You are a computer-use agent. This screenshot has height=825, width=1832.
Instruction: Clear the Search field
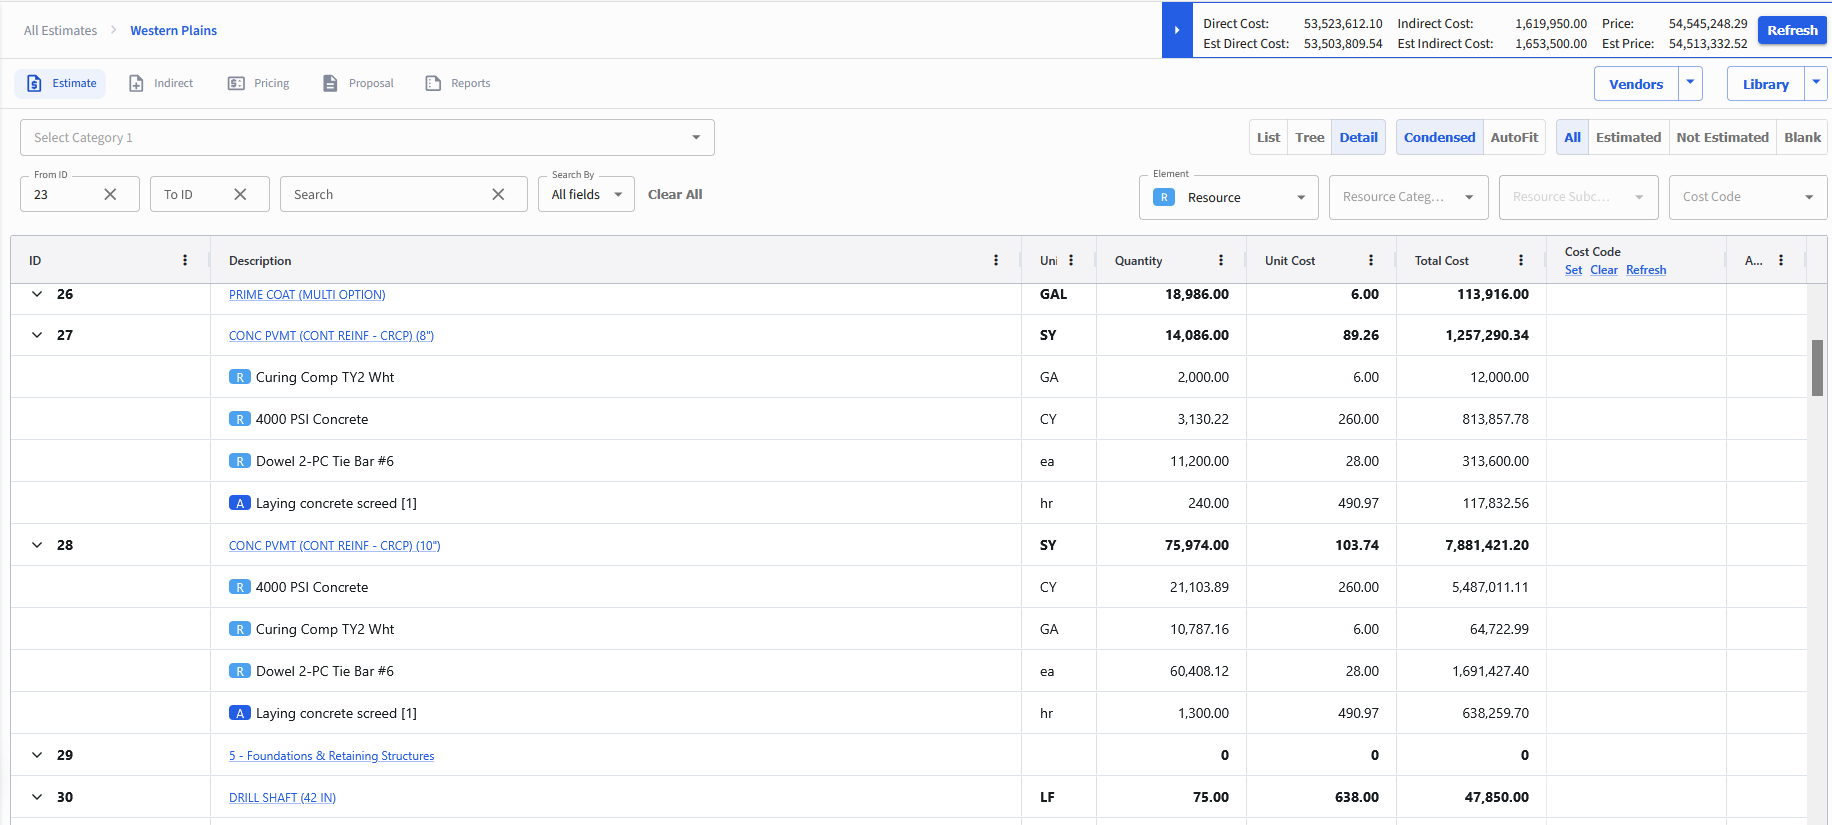pyautogui.click(x=498, y=194)
